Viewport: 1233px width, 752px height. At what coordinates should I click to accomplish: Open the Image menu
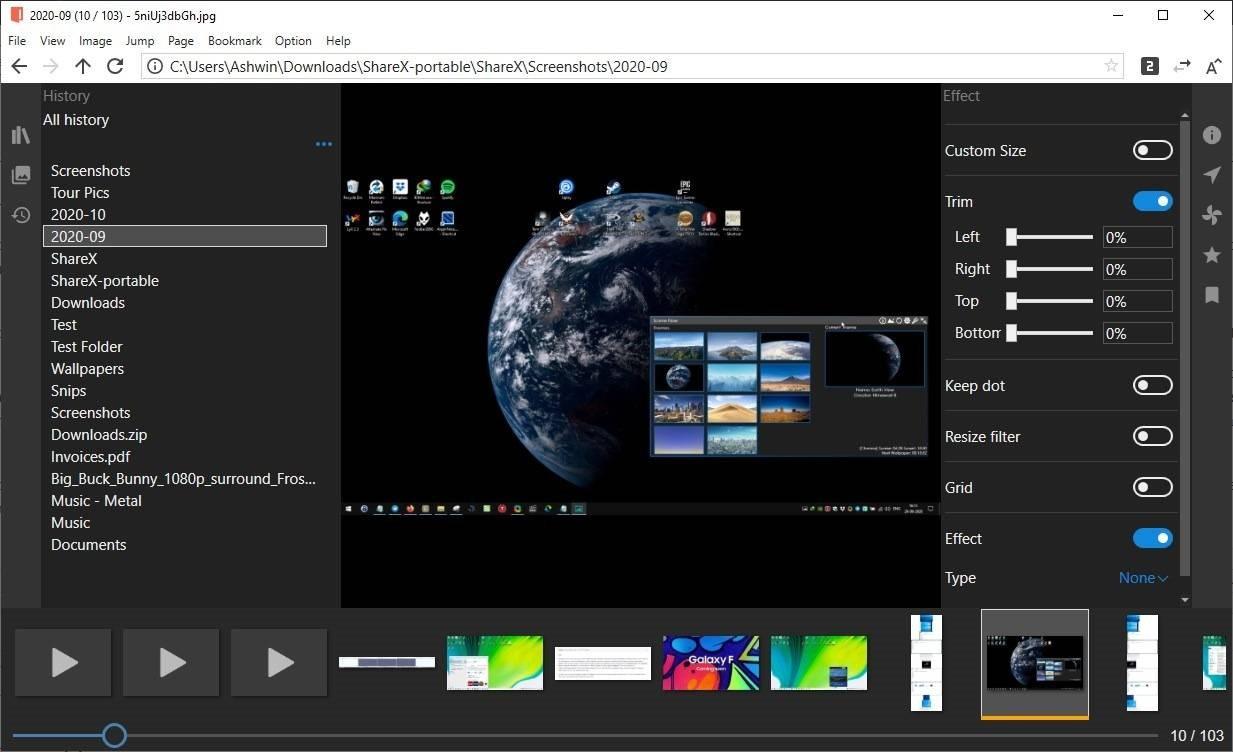click(x=95, y=41)
